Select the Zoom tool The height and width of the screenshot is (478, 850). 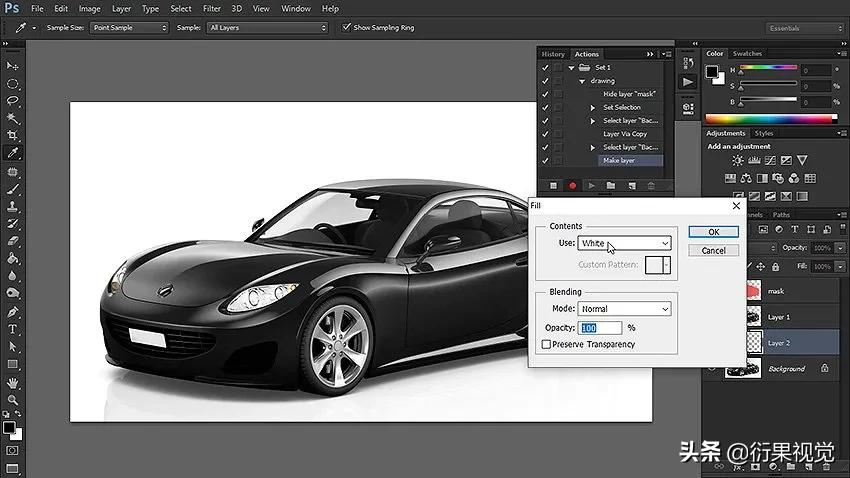pyautogui.click(x=13, y=400)
